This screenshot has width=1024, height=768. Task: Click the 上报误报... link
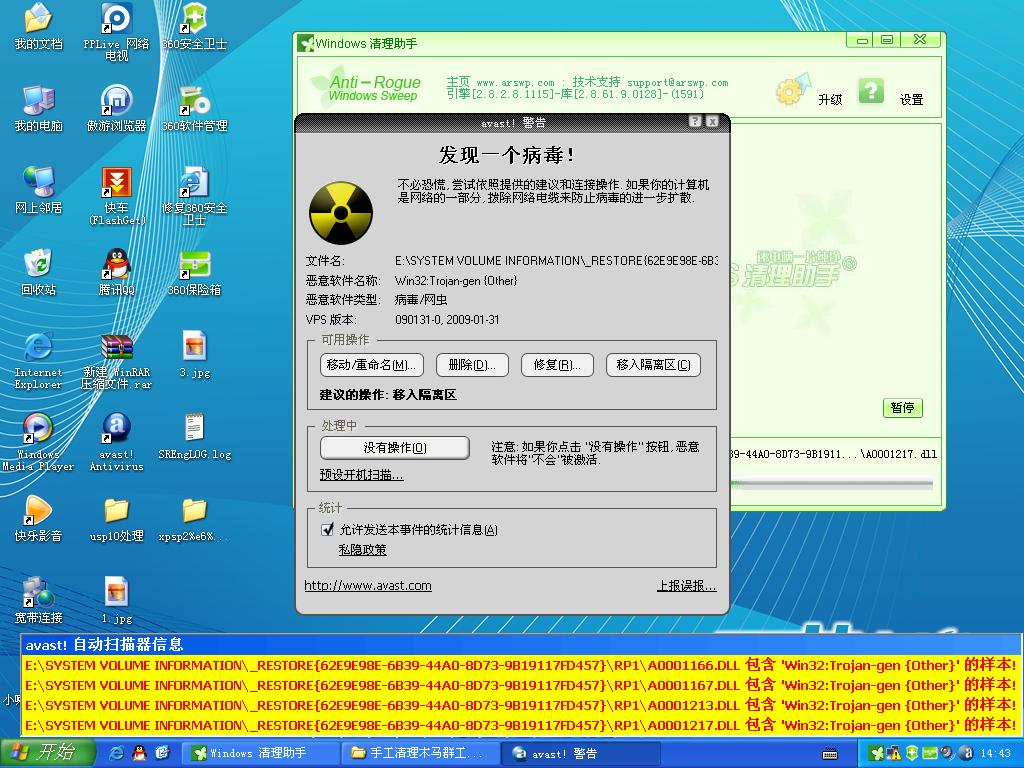coord(686,586)
